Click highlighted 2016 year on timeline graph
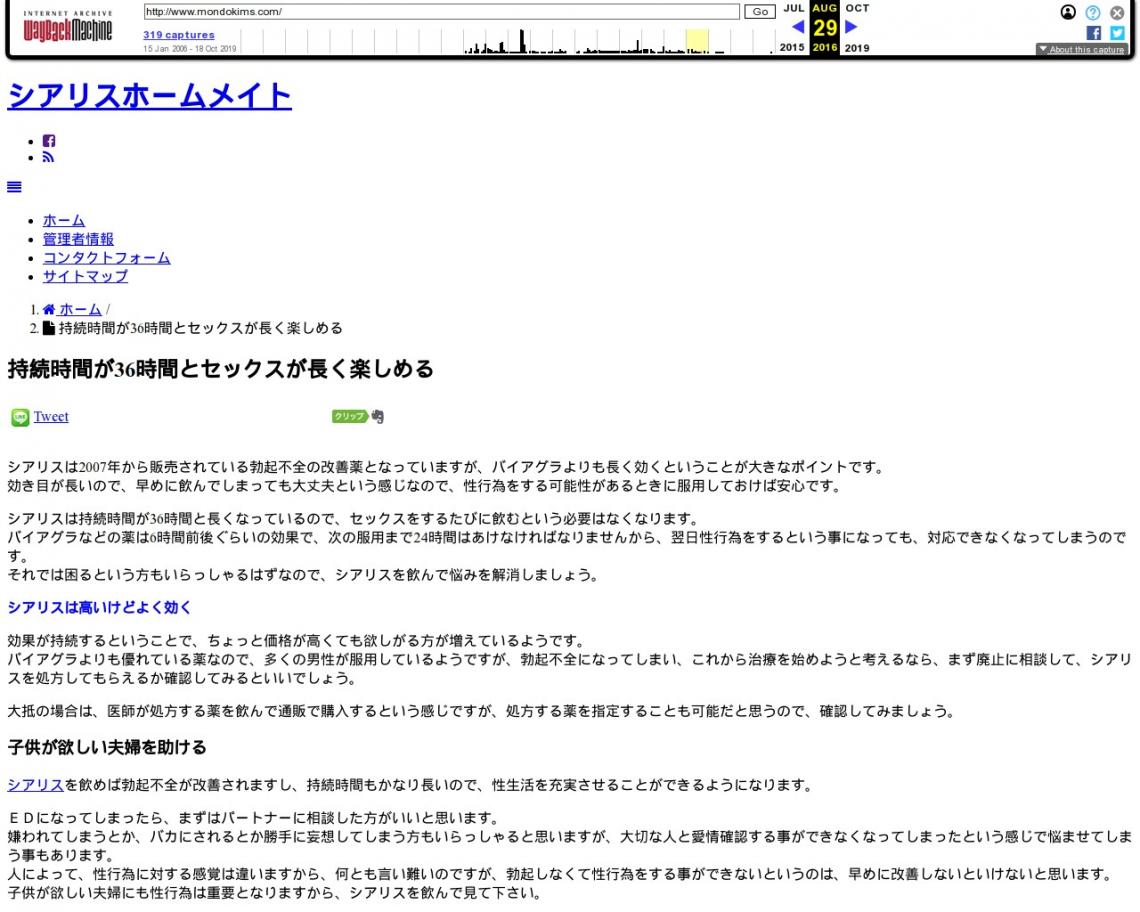The height and width of the screenshot is (912, 1140). click(697, 41)
